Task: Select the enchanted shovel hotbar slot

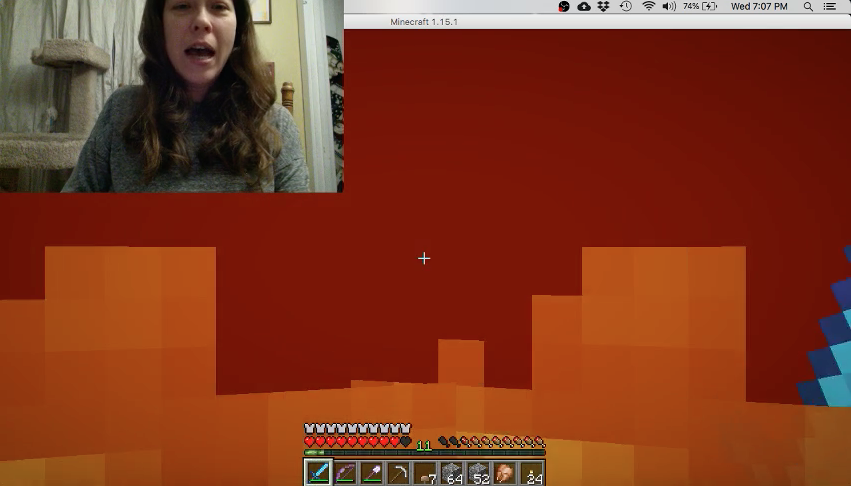Action: [x=372, y=473]
